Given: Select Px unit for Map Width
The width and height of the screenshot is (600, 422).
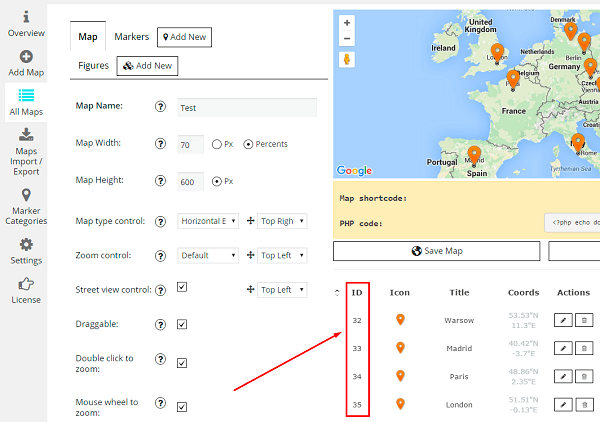Looking at the screenshot, I should click(x=217, y=144).
